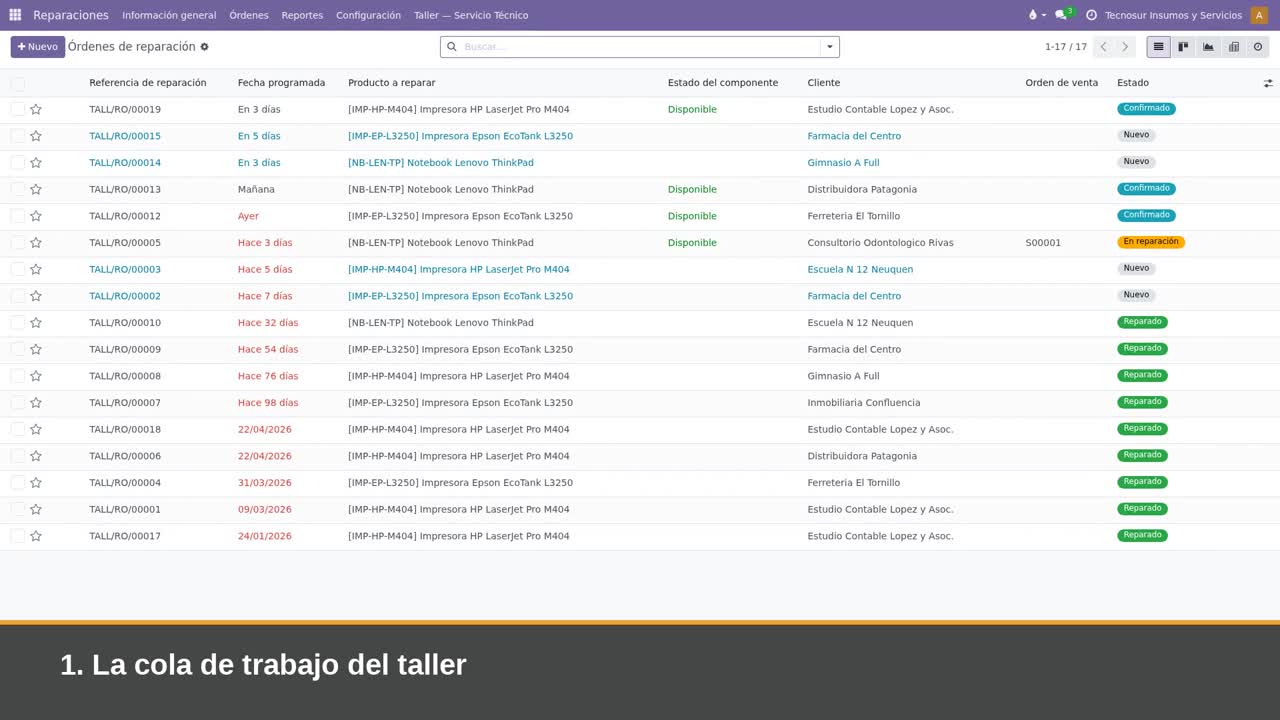Open the activities clock icon in the navbar
This screenshot has height=720, width=1280.
click(1091, 15)
